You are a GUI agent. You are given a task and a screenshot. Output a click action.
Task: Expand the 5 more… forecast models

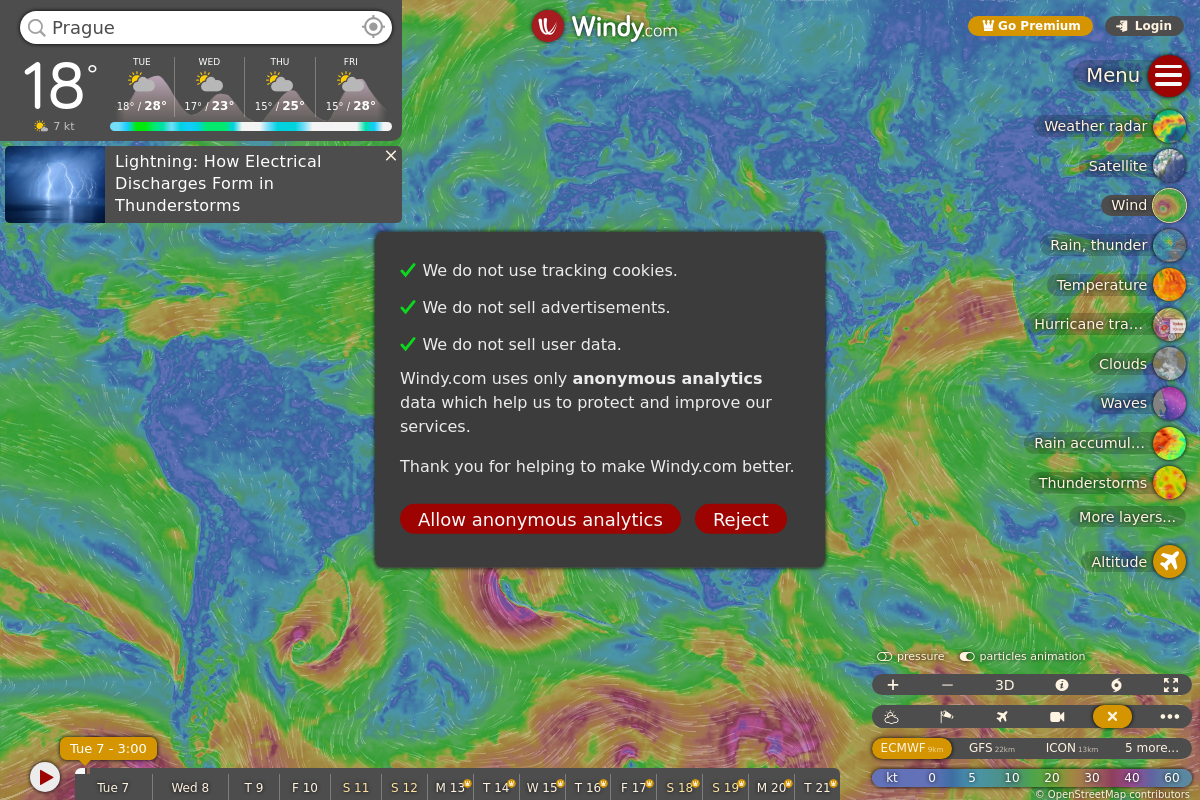click(x=1151, y=748)
